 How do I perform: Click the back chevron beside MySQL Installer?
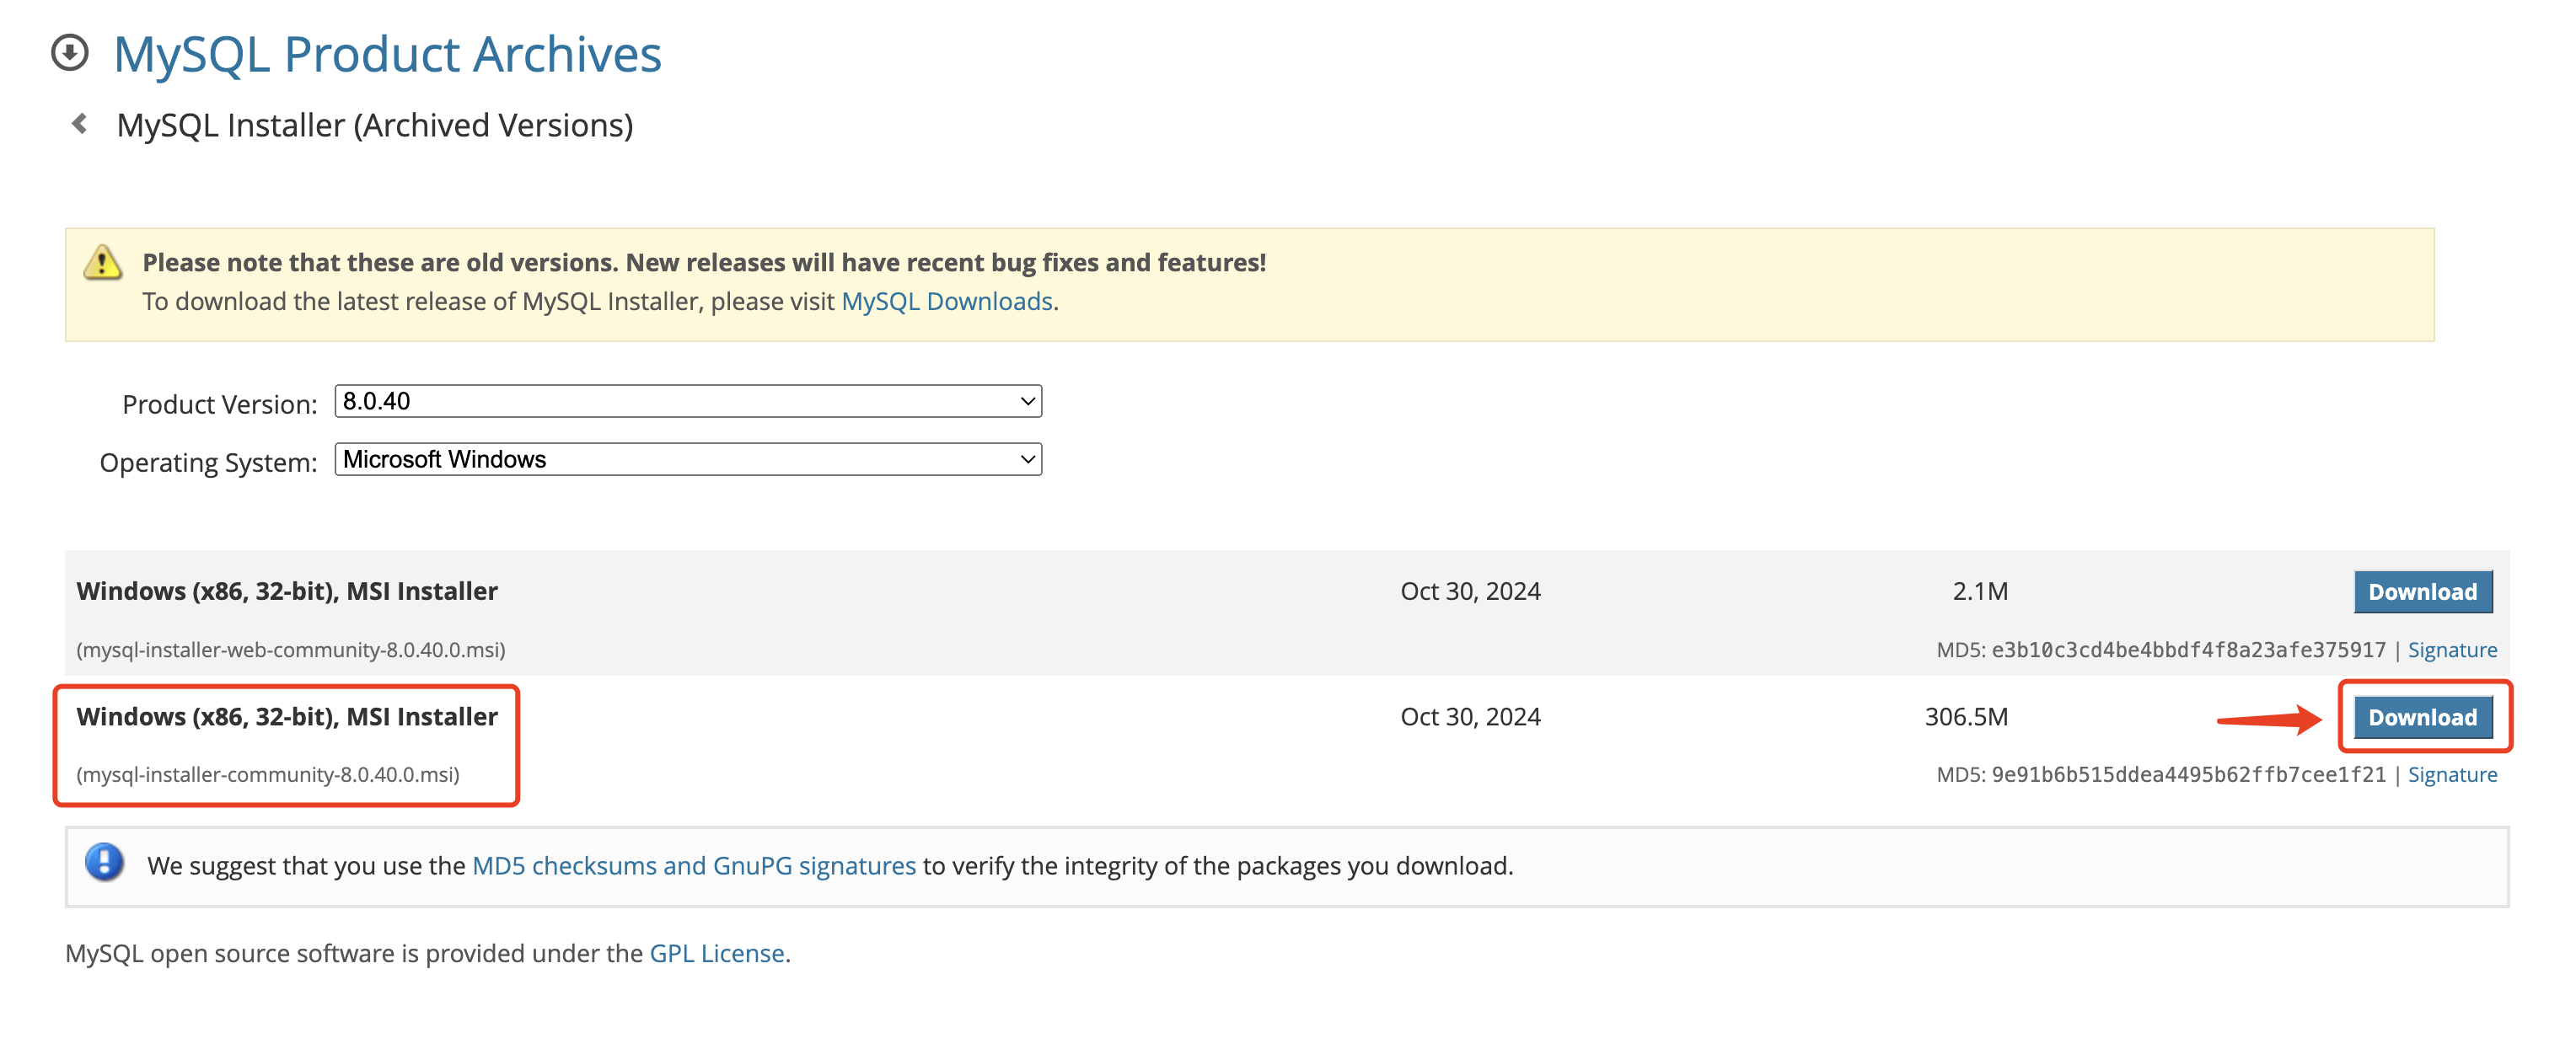80,124
